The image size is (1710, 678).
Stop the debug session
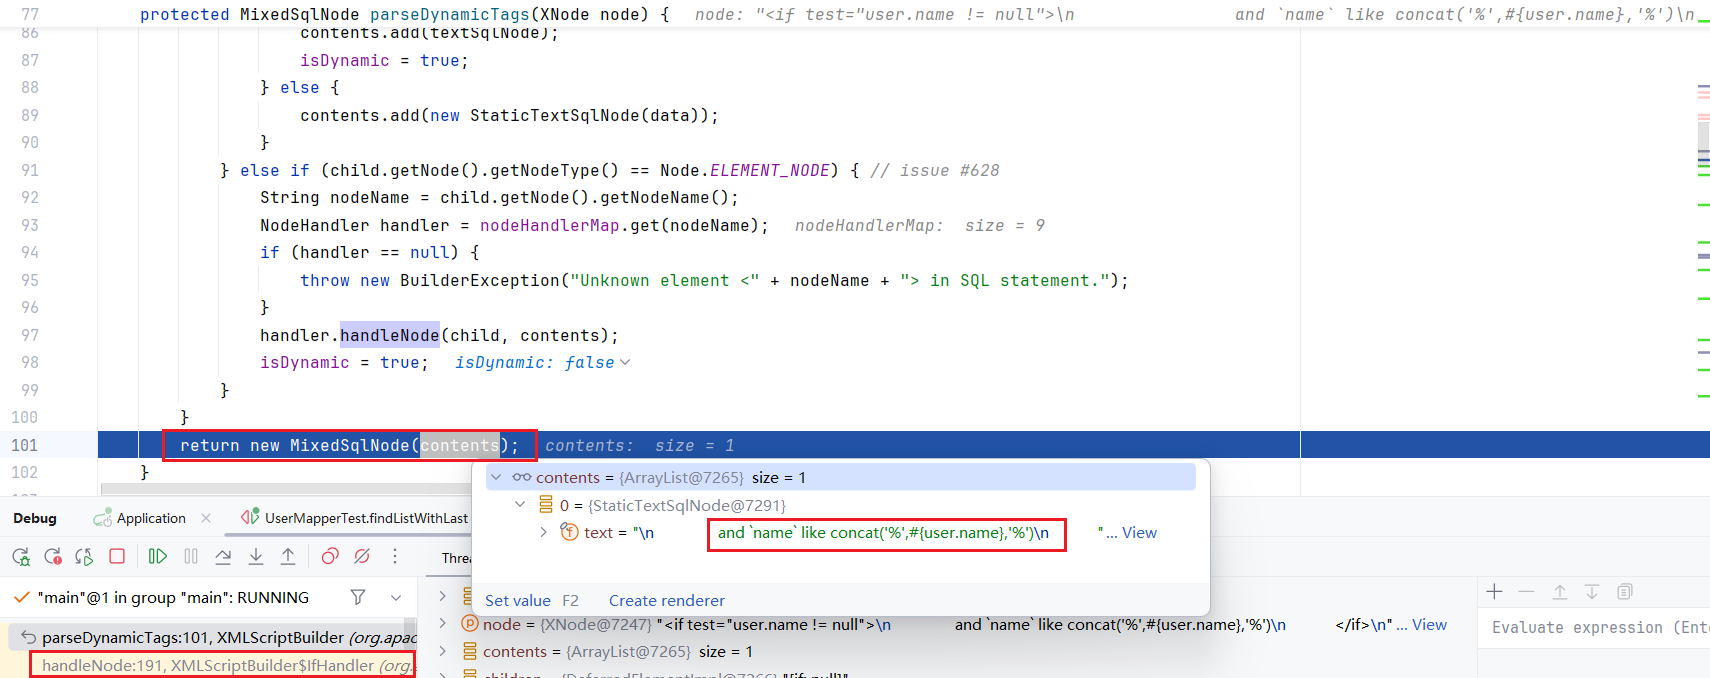tap(117, 556)
